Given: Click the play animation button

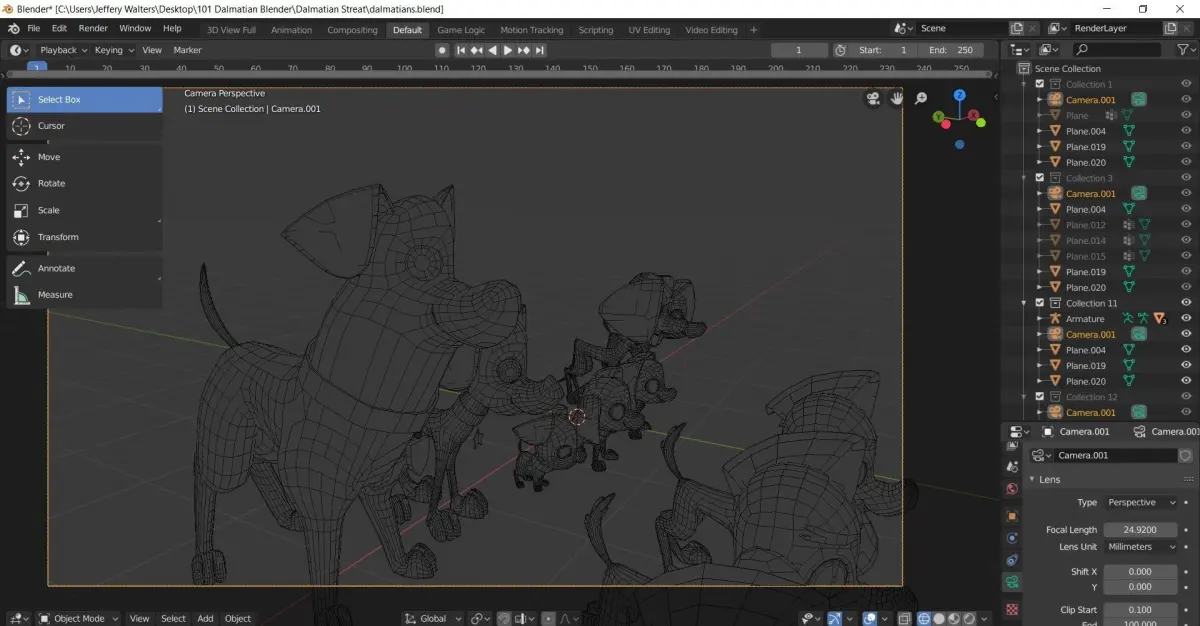Looking at the screenshot, I should pos(508,50).
